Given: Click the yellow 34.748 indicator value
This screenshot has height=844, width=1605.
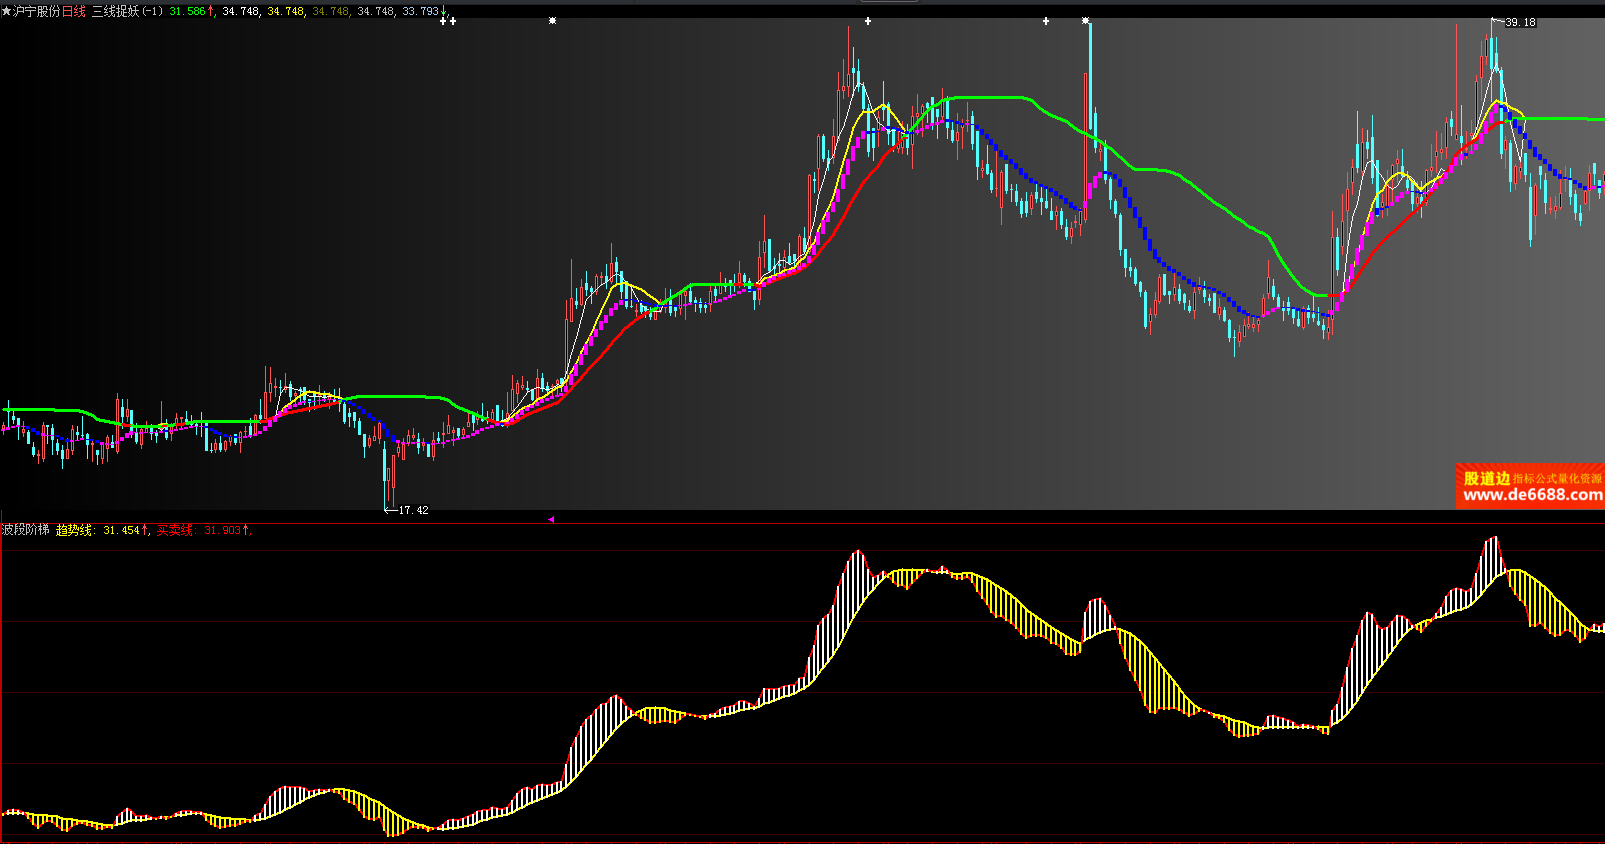Looking at the screenshot, I should (x=285, y=11).
